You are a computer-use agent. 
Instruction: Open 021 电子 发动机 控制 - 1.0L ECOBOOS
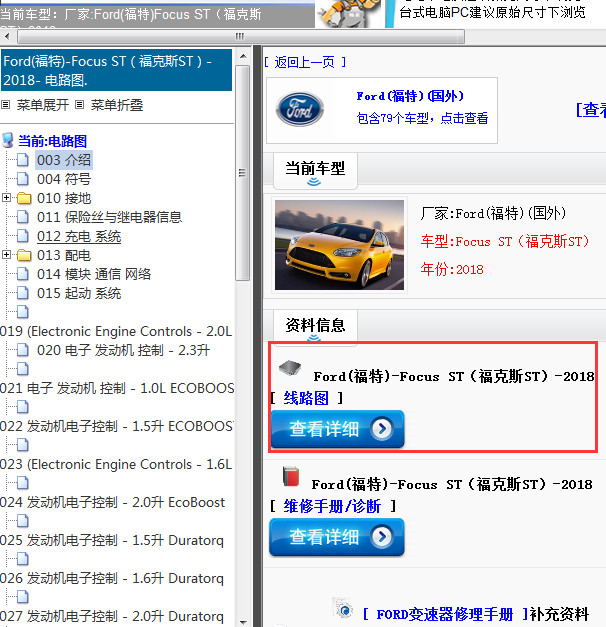click(x=117, y=388)
